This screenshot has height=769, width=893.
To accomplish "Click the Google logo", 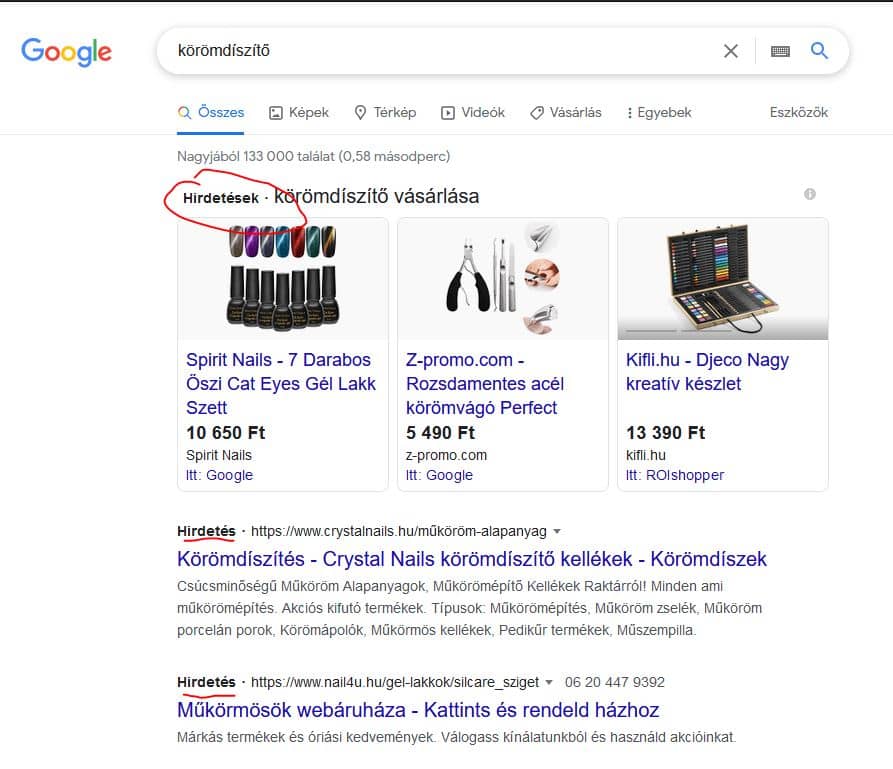I will (66, 52).
